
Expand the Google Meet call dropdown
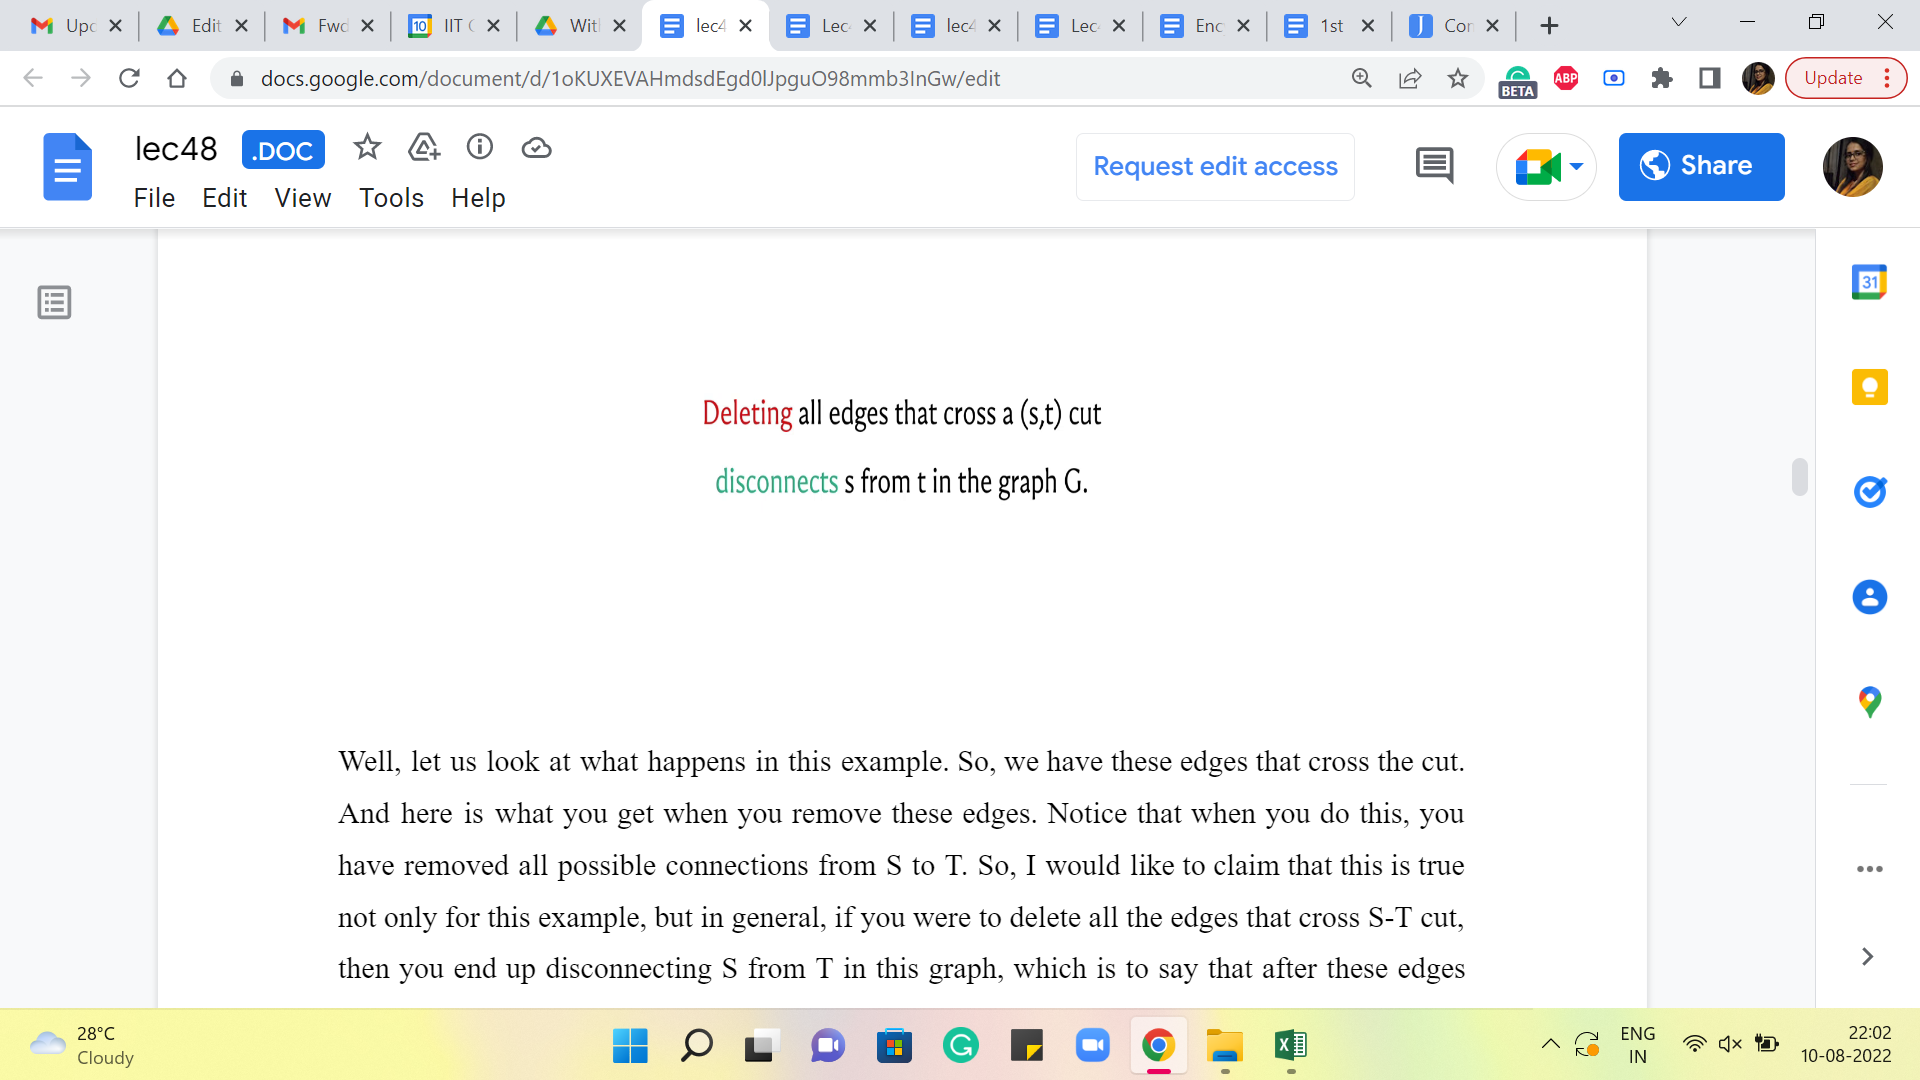tap(1577, 166)
